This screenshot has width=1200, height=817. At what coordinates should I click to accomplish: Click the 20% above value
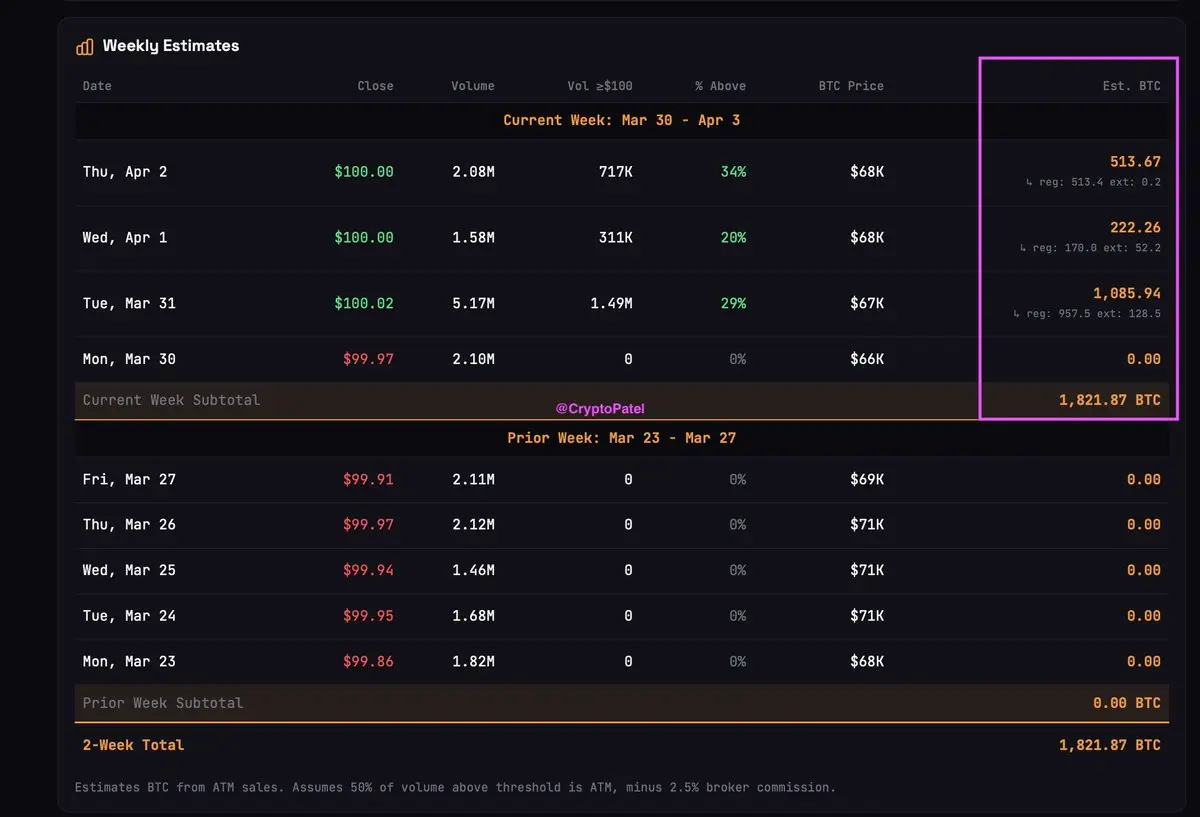733,238
